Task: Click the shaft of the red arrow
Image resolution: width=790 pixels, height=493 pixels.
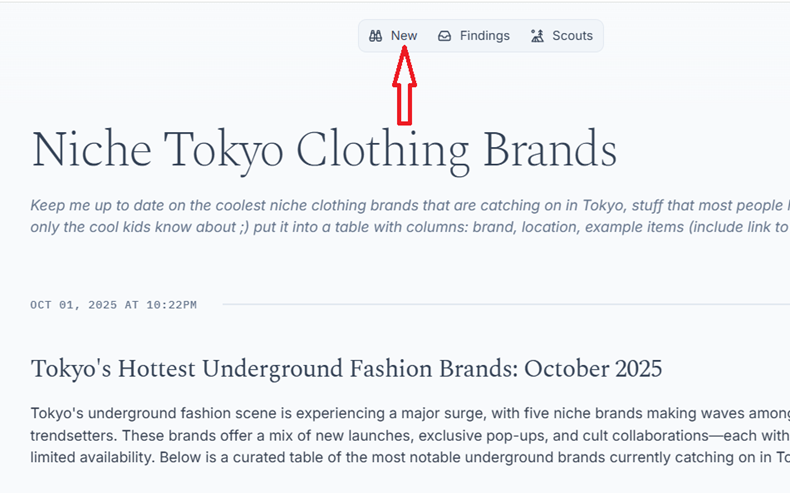Action: point(403,104)
